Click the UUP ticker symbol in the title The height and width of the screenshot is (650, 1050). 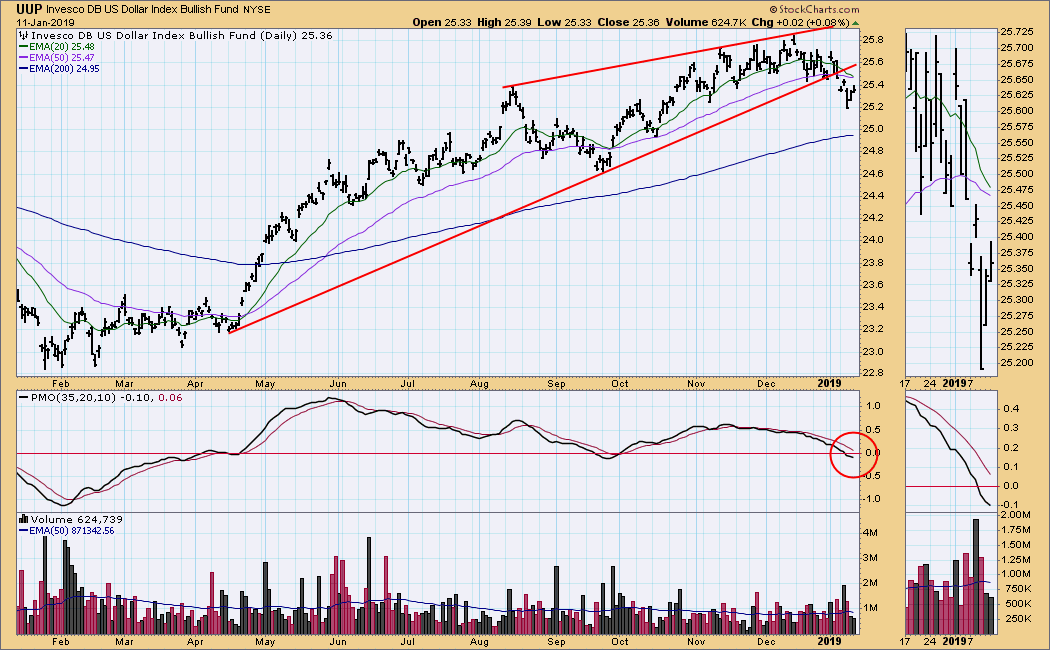pyautogui.click(x=30, y=9)
